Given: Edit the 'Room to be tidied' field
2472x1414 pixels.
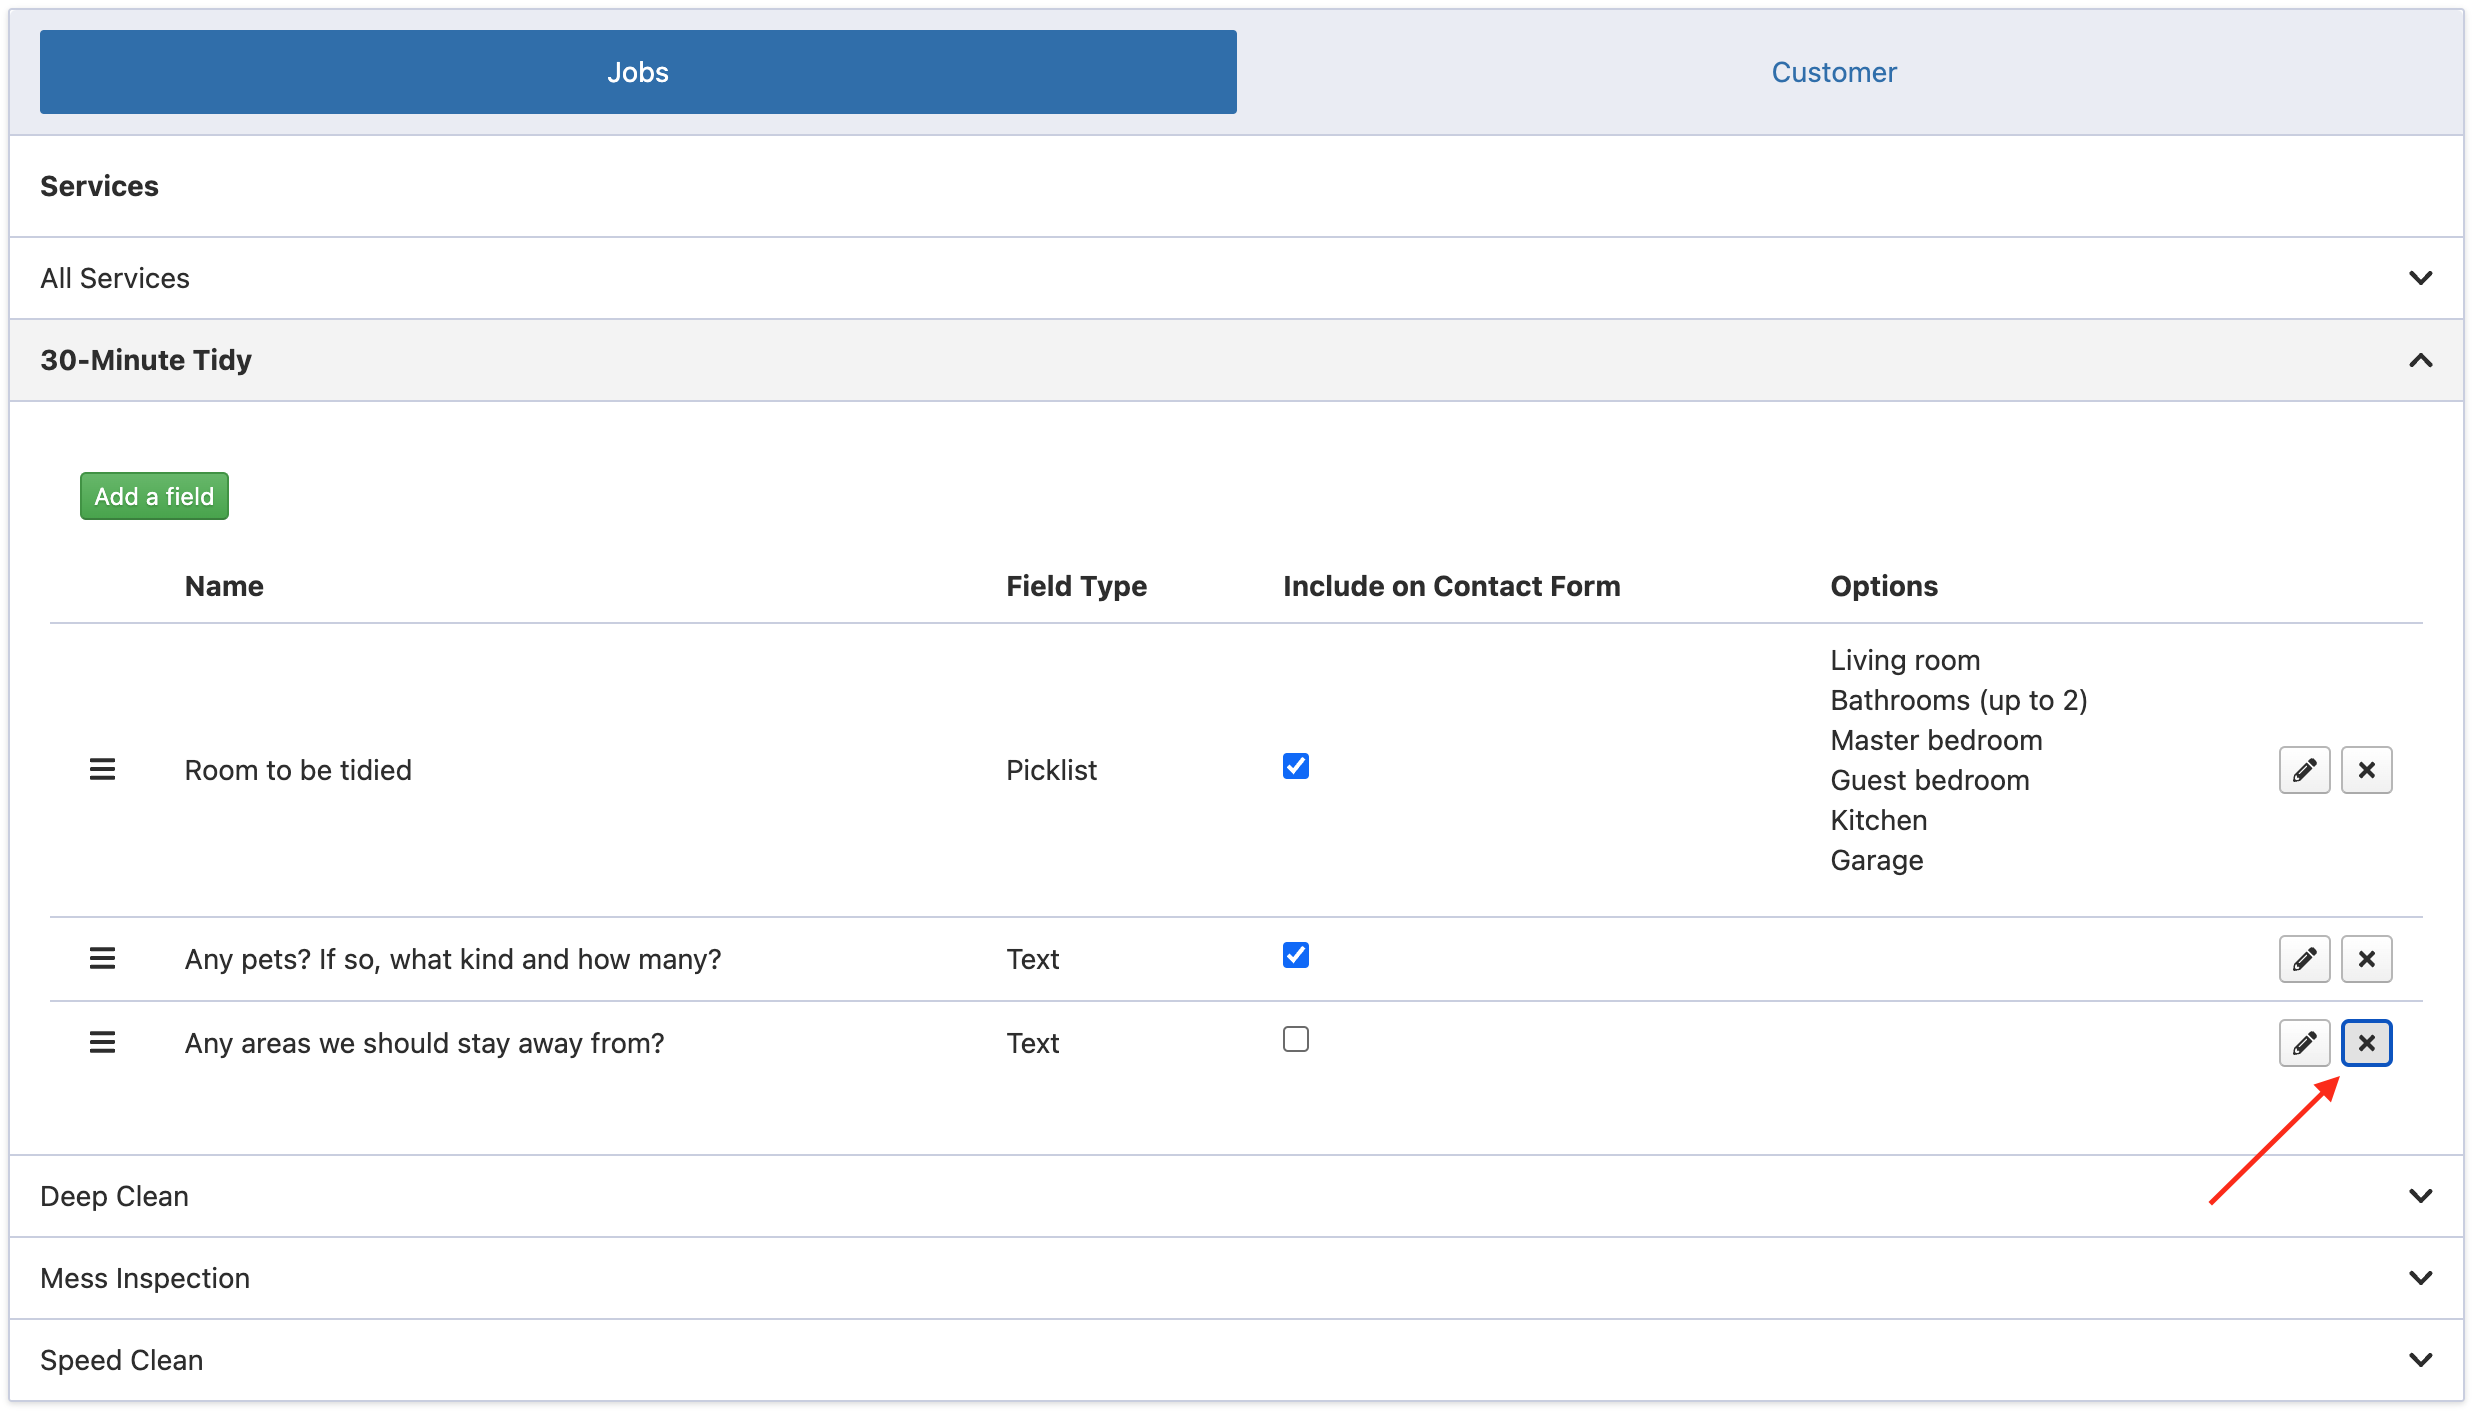Looking at the screenshot, I should point(2304,770).
